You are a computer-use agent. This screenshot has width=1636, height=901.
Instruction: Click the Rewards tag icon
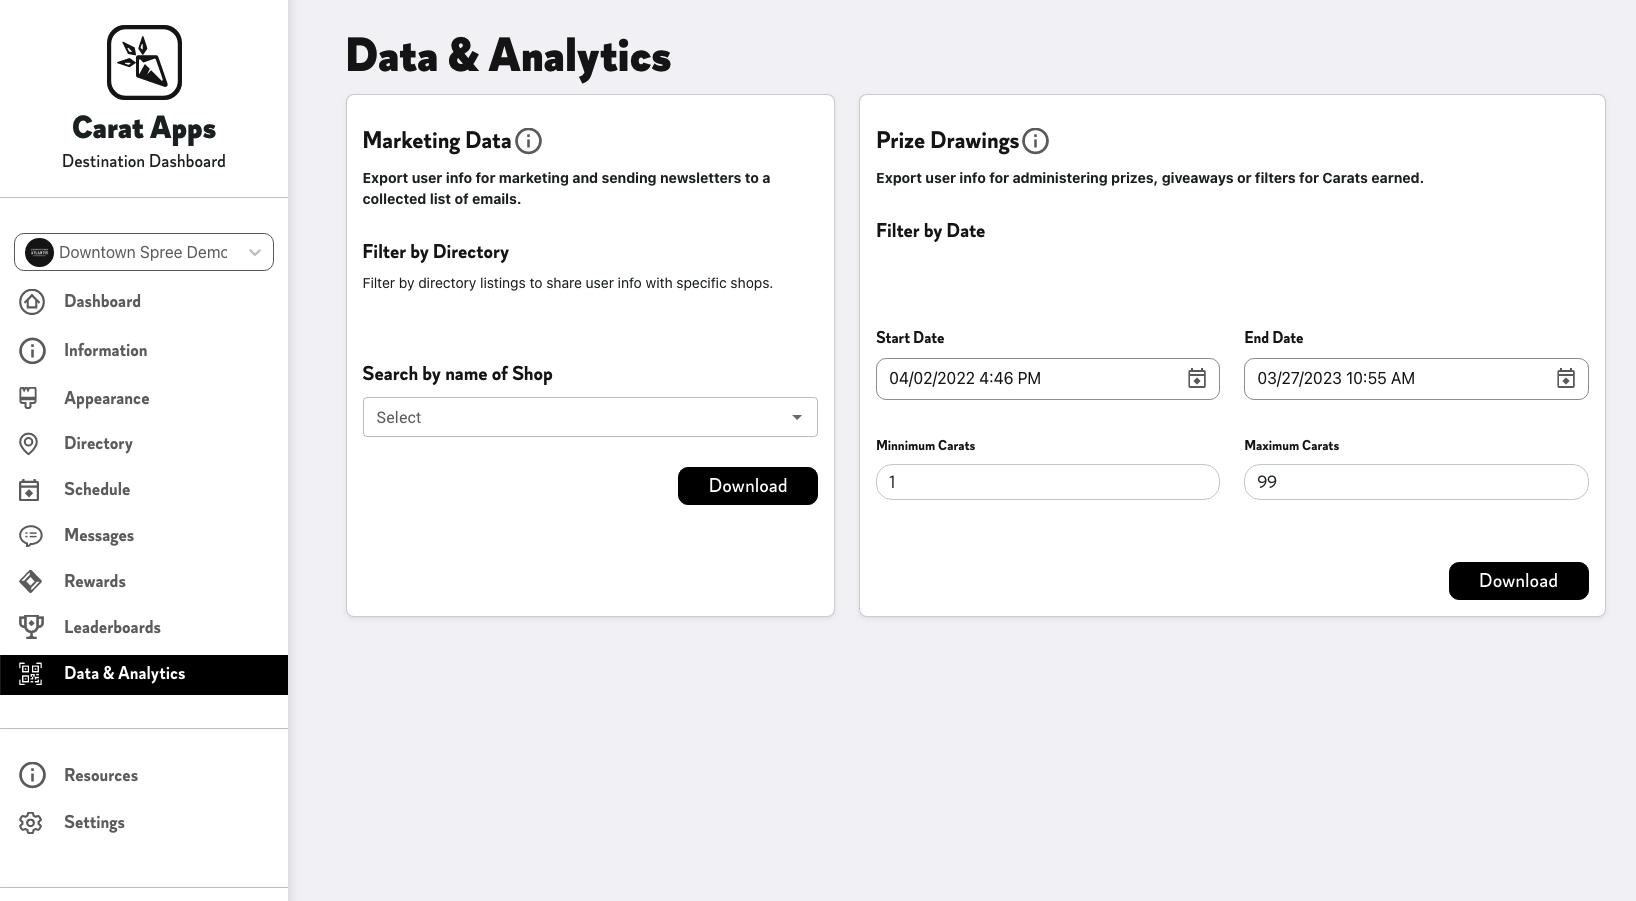click(31, 581)
